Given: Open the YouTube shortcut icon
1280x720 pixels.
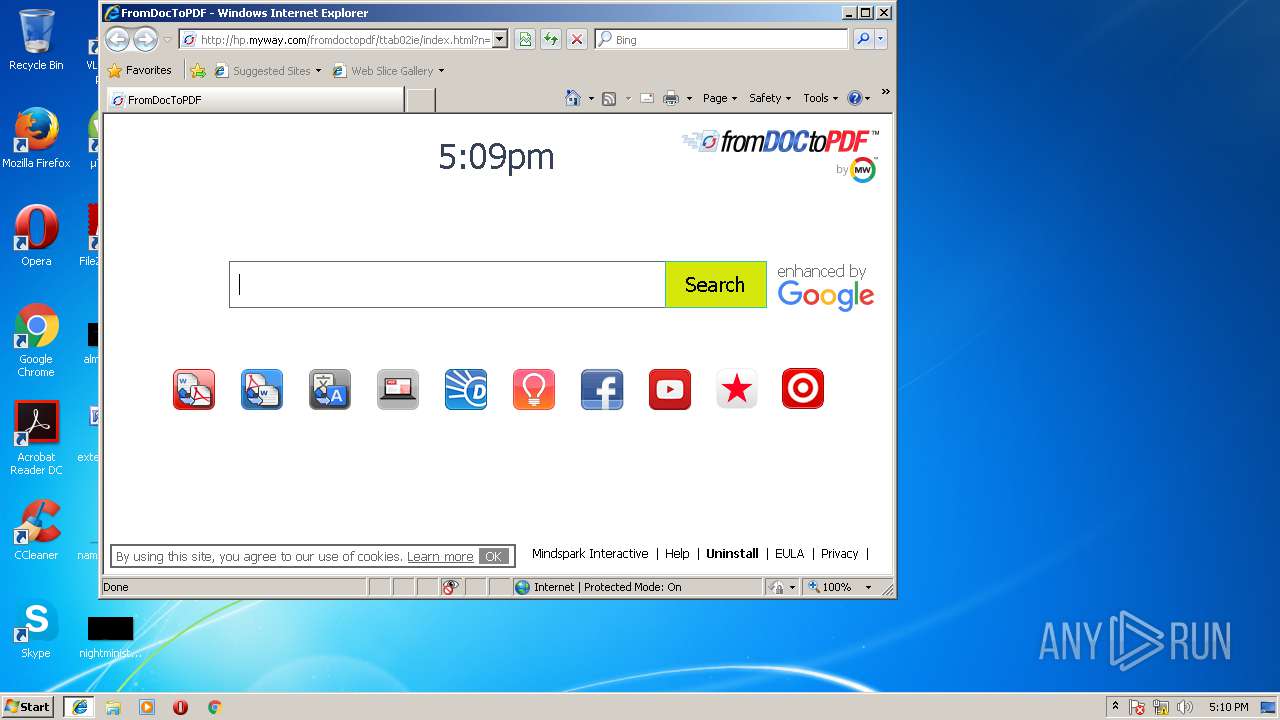Looking at the screenshot, I should [x=670, y=389].
